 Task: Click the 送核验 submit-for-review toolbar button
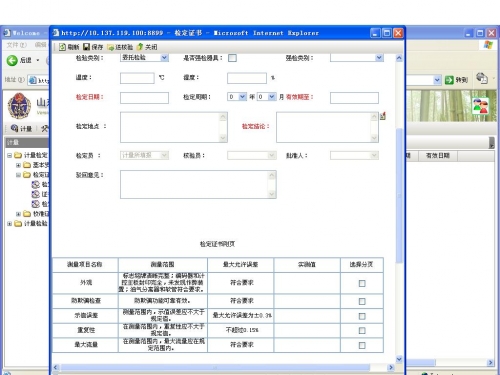(120, 47)
